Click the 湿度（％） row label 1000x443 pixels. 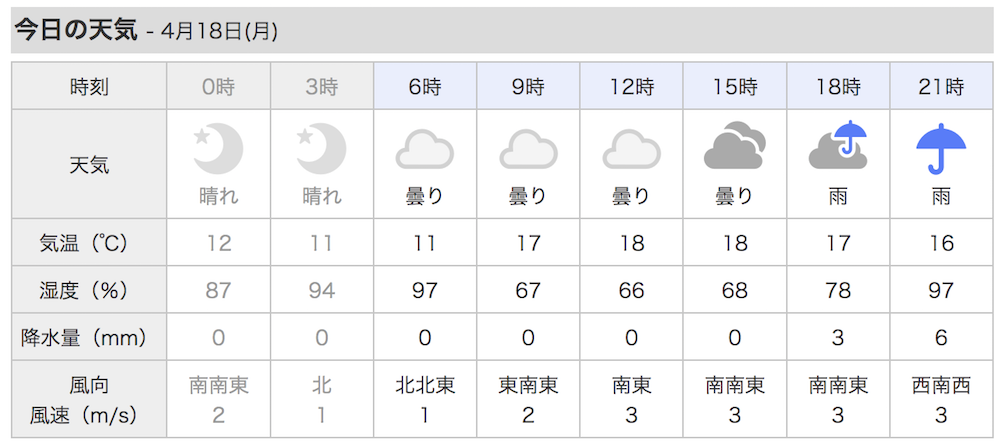[x=89, y=290]
